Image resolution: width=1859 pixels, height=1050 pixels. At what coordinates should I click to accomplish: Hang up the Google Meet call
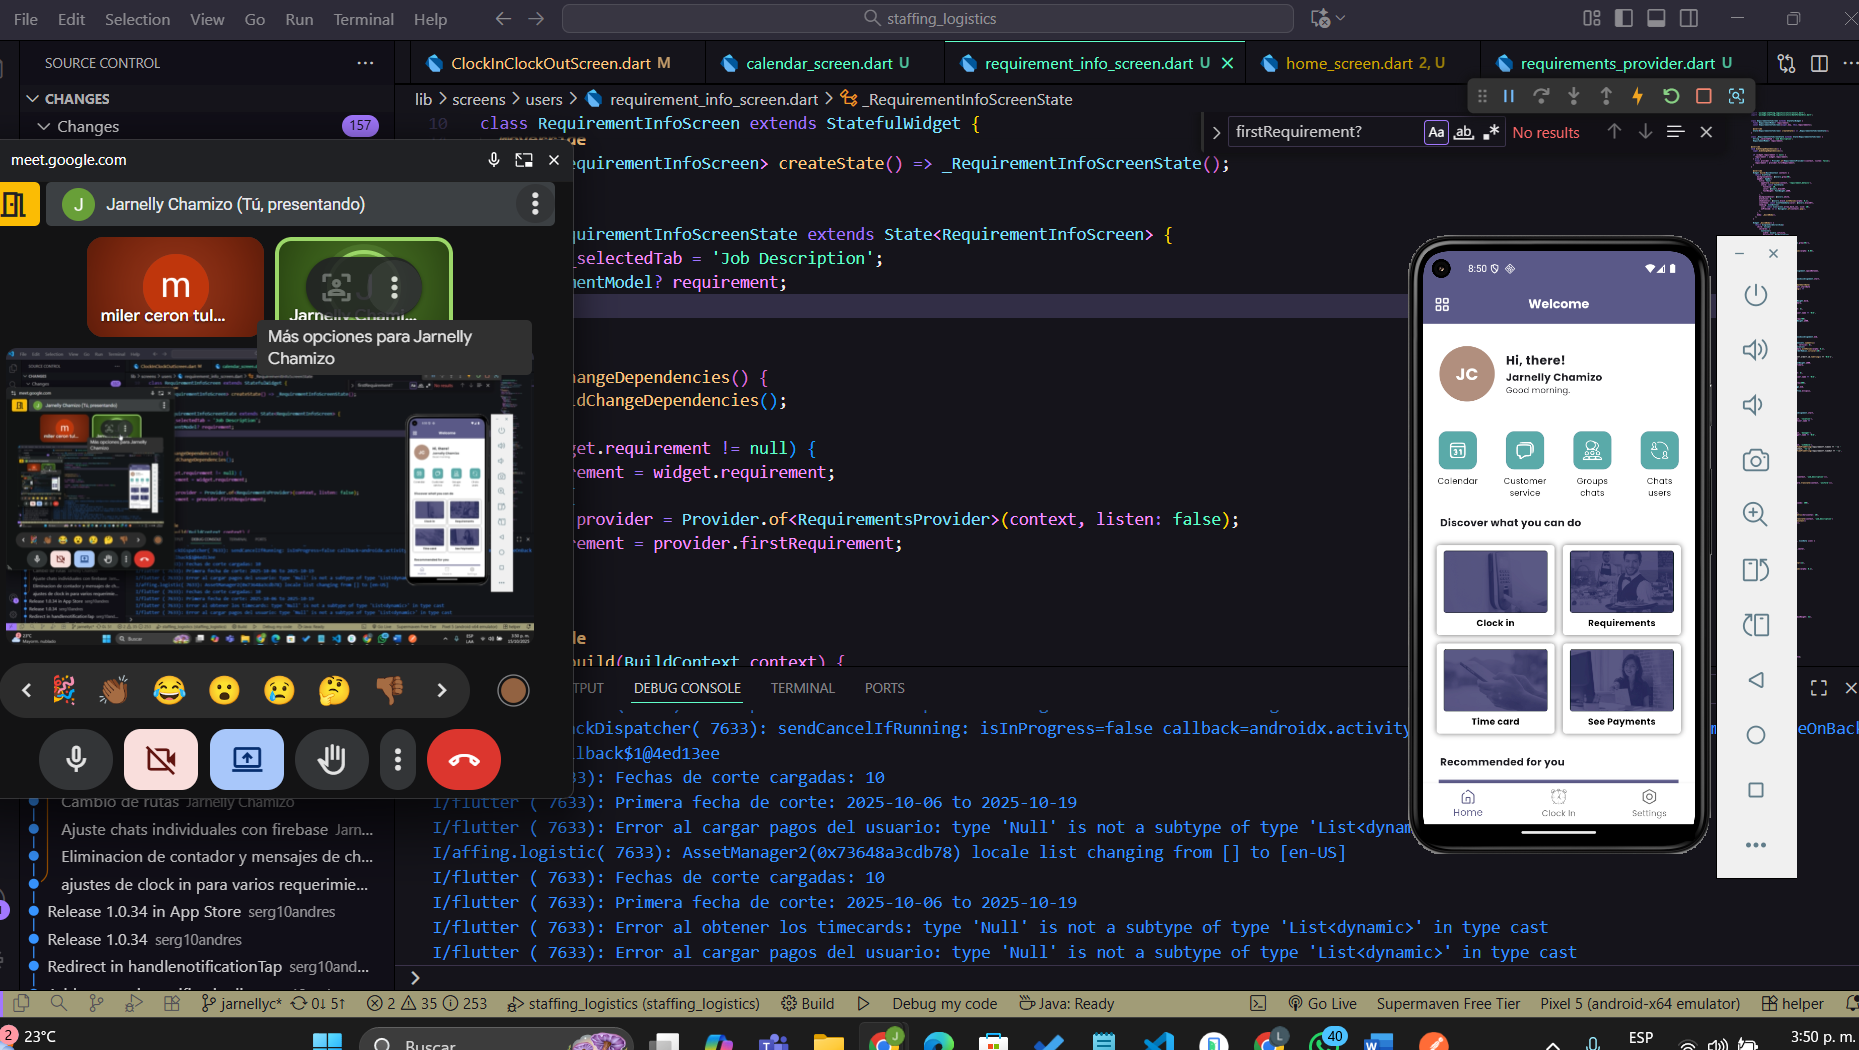[x=463, y=760]
